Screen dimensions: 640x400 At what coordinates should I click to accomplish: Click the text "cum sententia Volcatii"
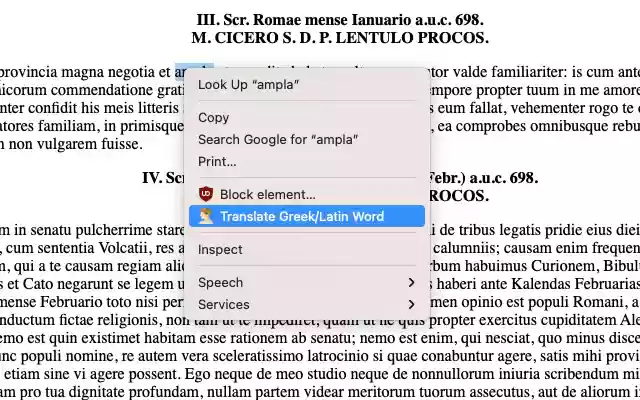tap(84, 248)
